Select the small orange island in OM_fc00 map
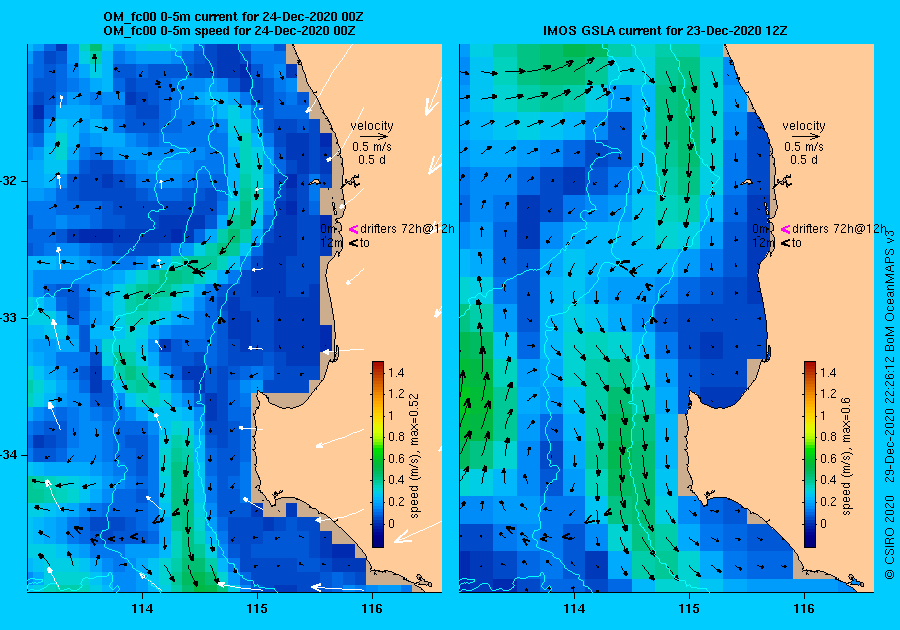 click(x=315, y=182)
